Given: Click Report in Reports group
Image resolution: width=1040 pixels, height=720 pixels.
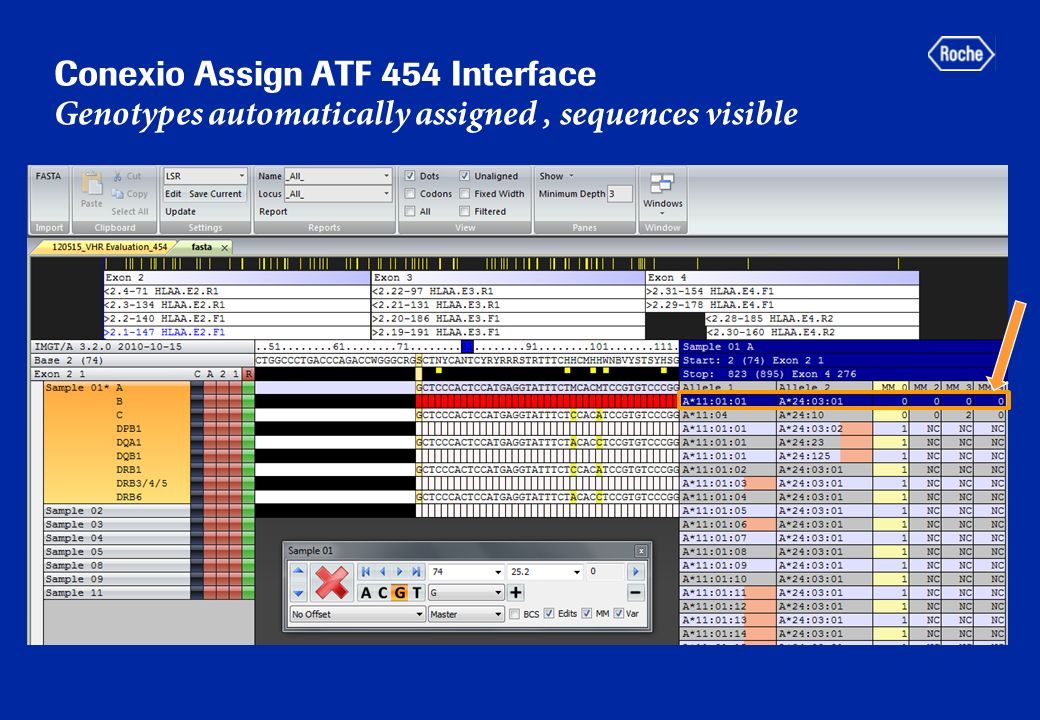Looking at the screenshot, I should pyautogui.click(x=273, y=211).
